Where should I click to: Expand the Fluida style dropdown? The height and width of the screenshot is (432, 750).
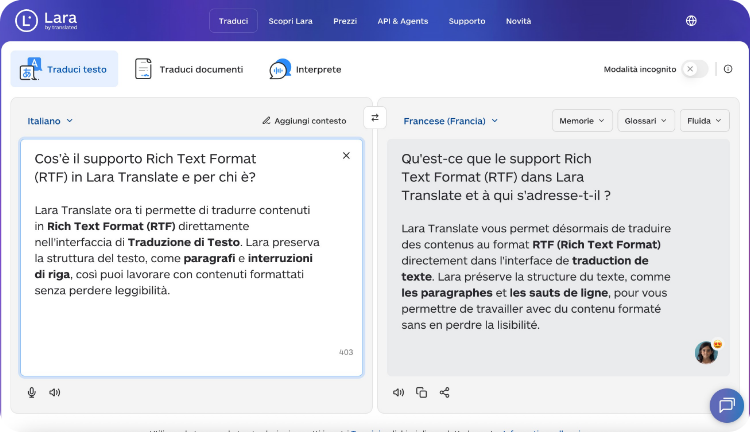point(705,121)
